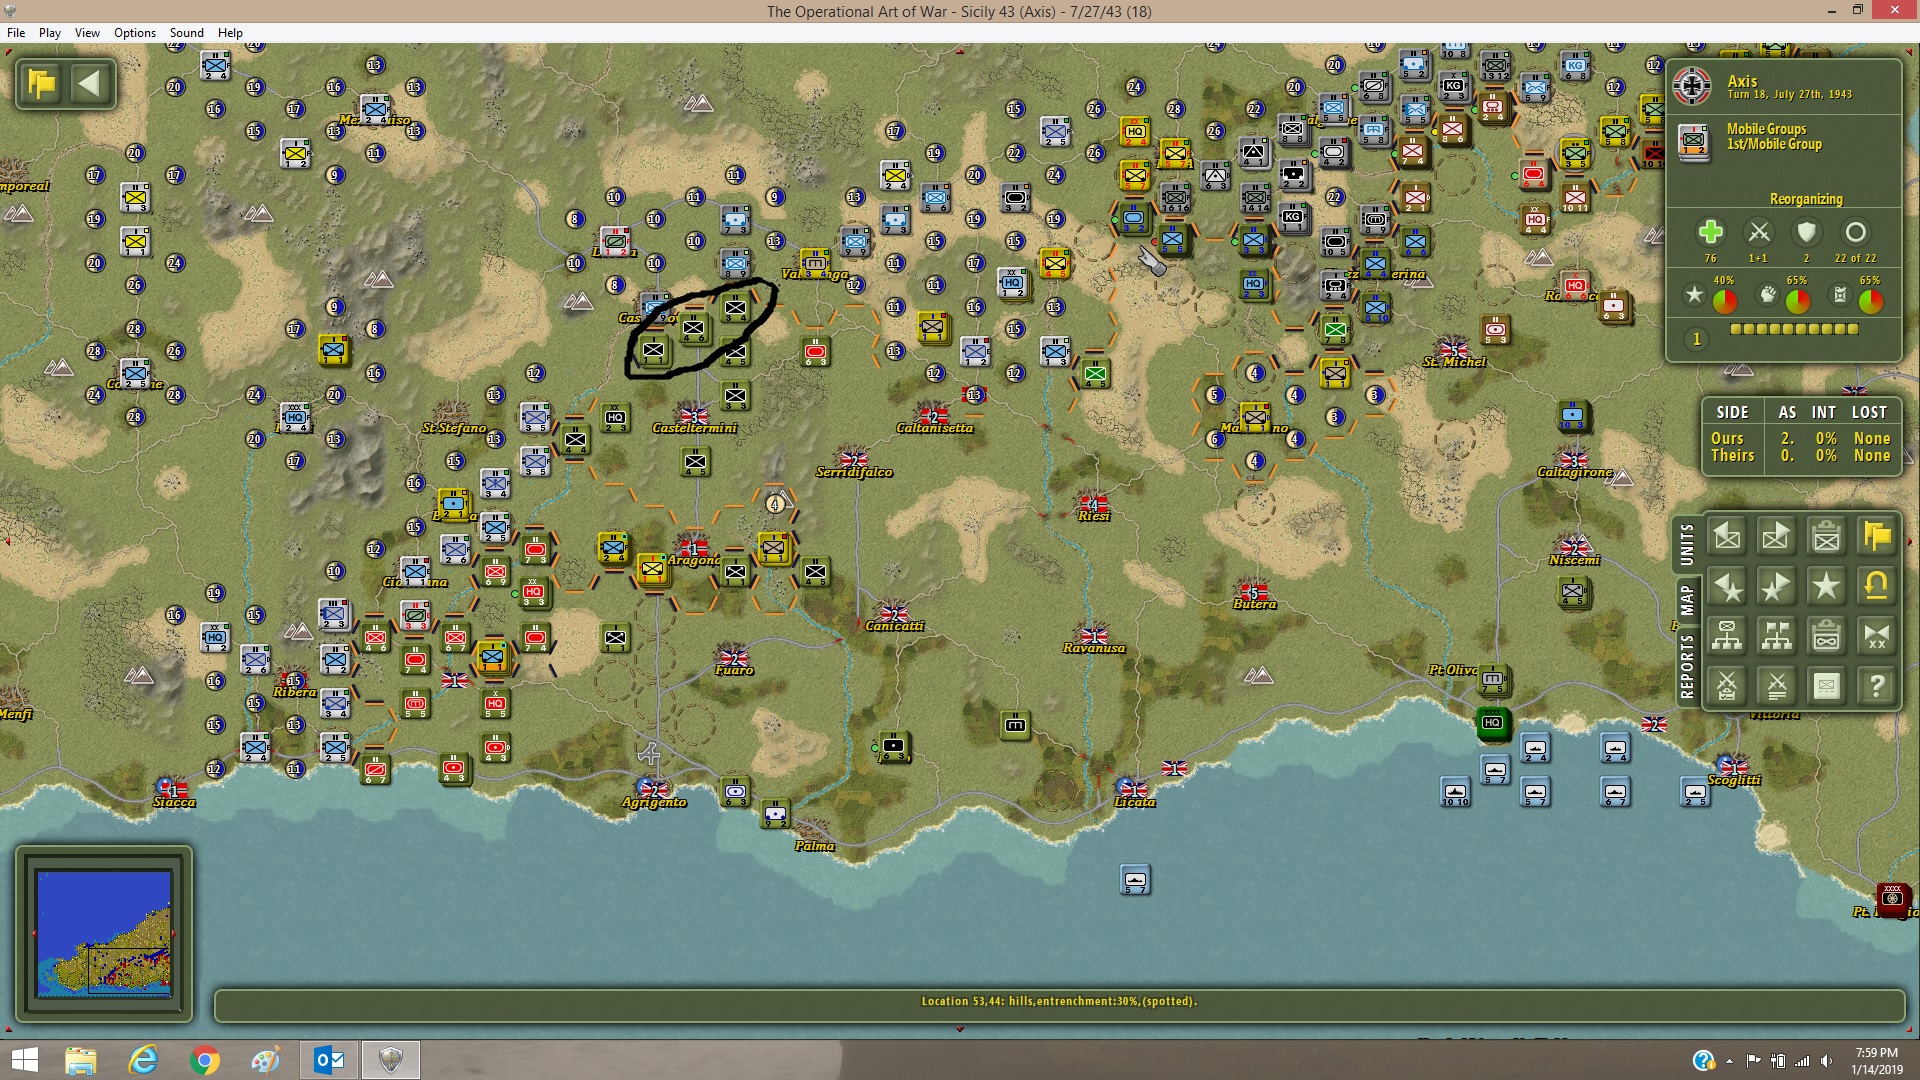Open crossed-swords battle planner clipboard icon
Viewport: 1920px width, 1080px height.
[x=1727, y=686]
